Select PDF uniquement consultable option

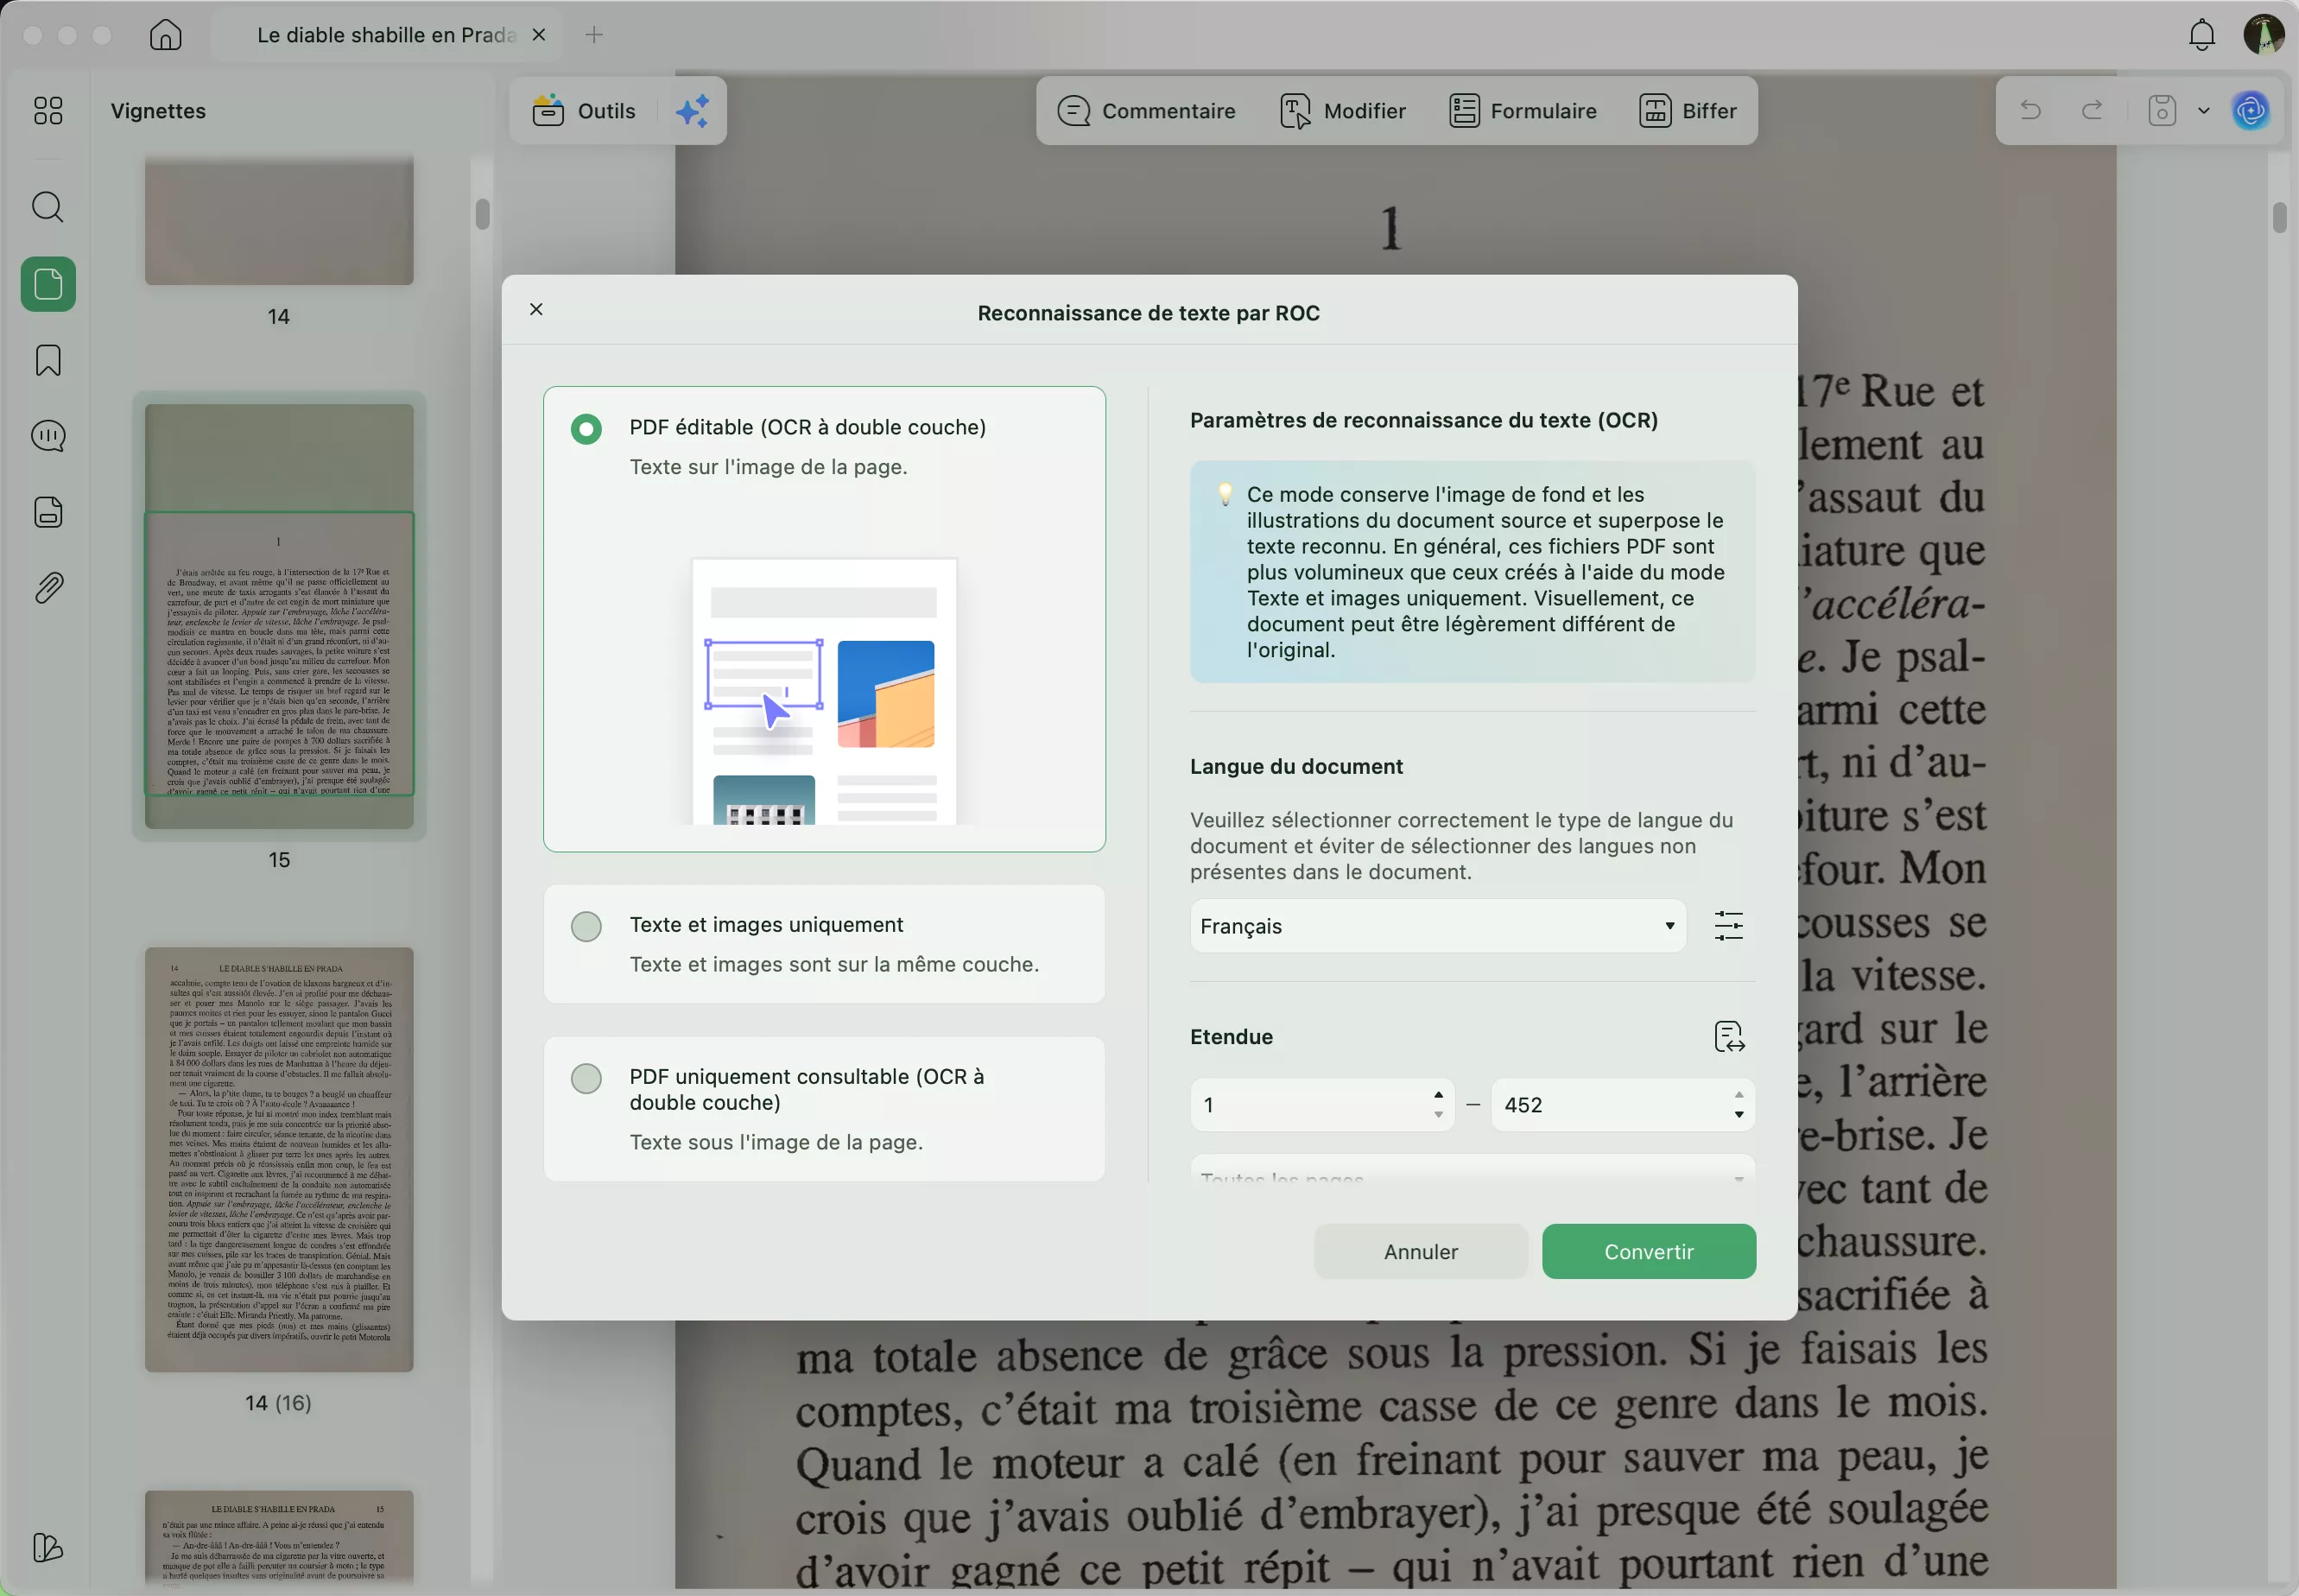coord(586,1078)
